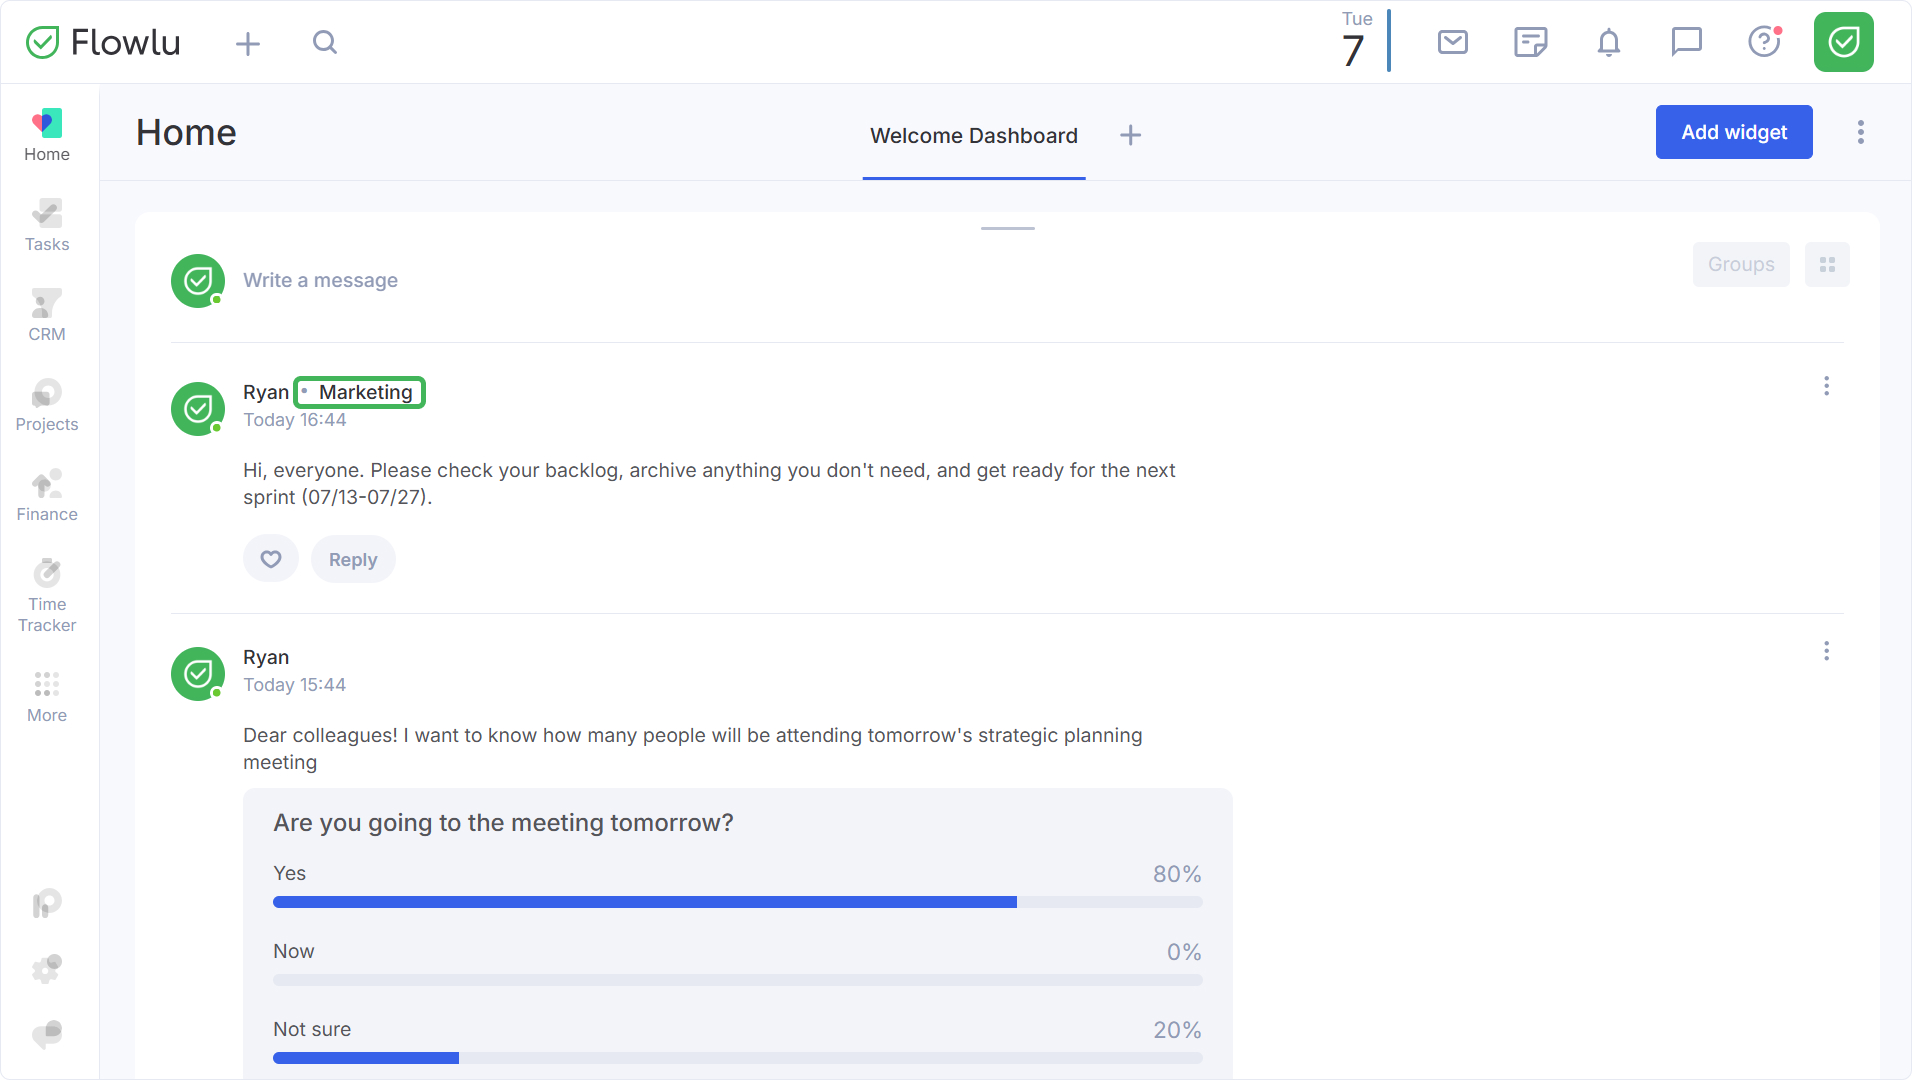The width and height of the screenshot is (1912, 1080).
Task: Vote Yes in the meeting poll
Action: click(738, 888)
